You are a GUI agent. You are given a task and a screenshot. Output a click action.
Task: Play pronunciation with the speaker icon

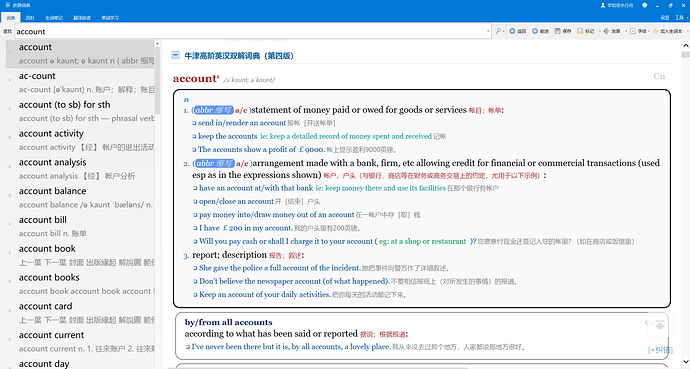(606, 31)
